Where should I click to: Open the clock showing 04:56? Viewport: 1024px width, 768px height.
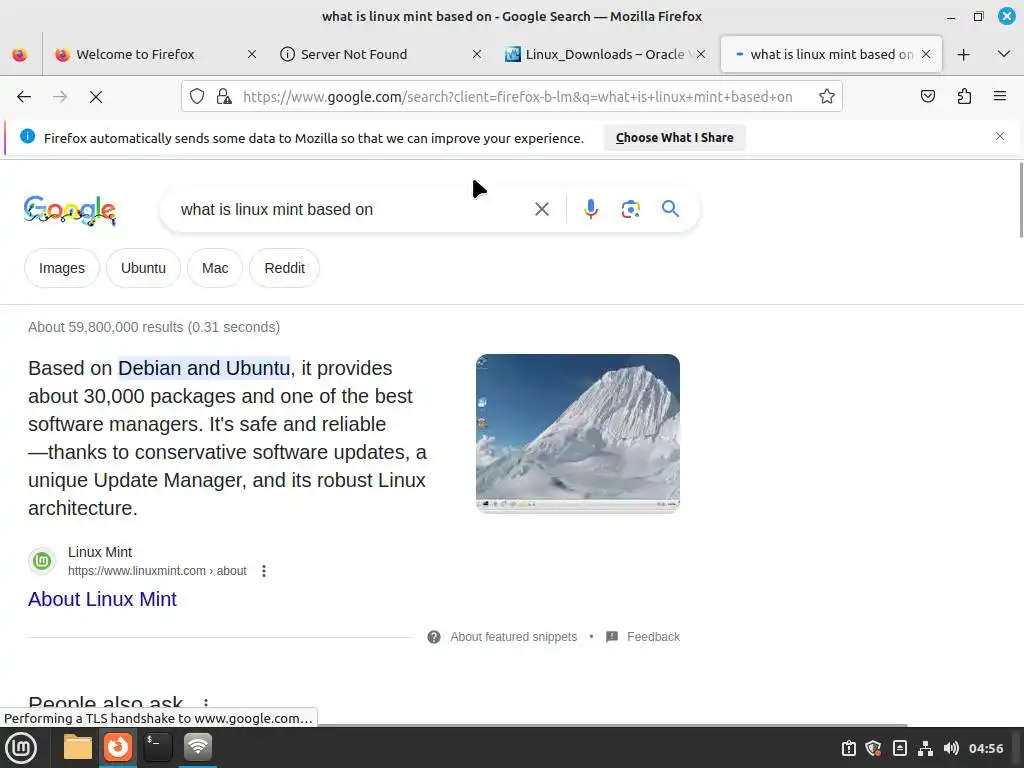(986, 748)
